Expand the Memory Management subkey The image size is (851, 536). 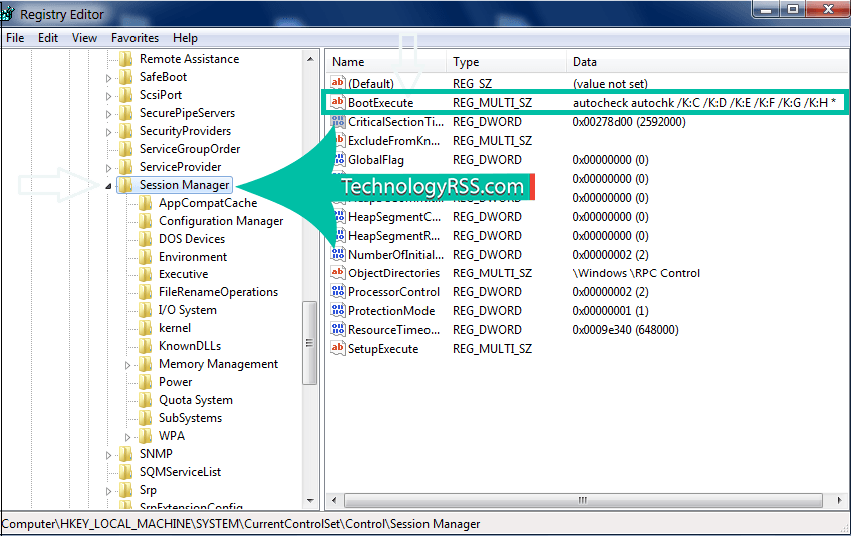point(127,365)
